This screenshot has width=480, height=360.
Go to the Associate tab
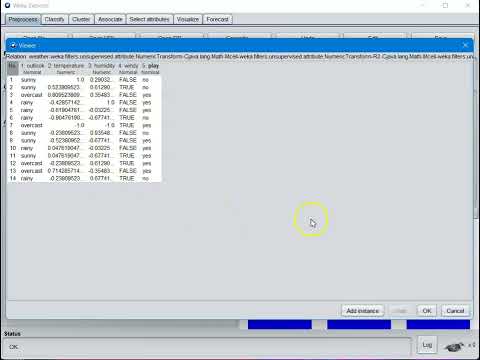110,19
